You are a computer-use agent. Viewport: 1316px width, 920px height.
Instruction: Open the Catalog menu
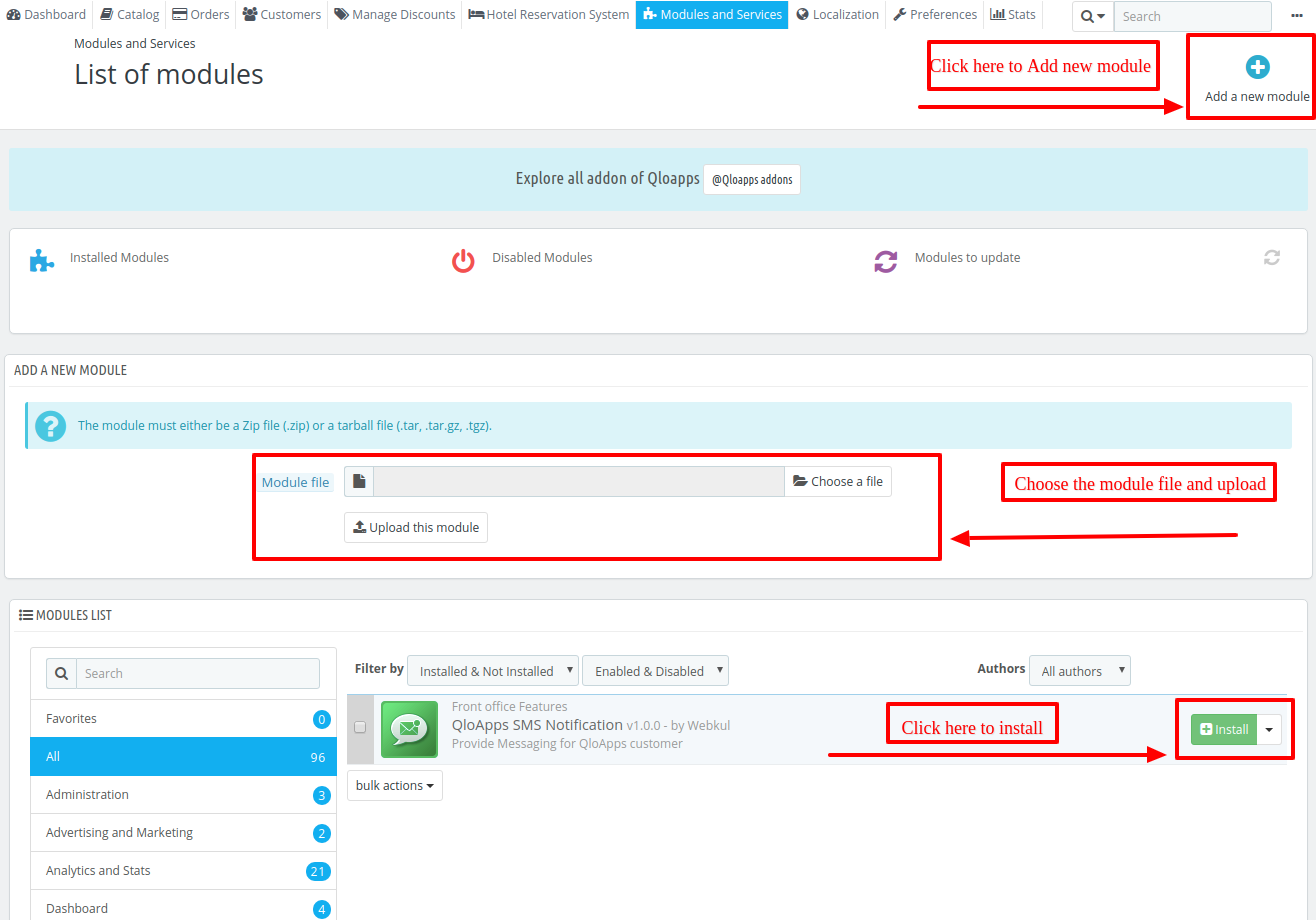point(130,14)
